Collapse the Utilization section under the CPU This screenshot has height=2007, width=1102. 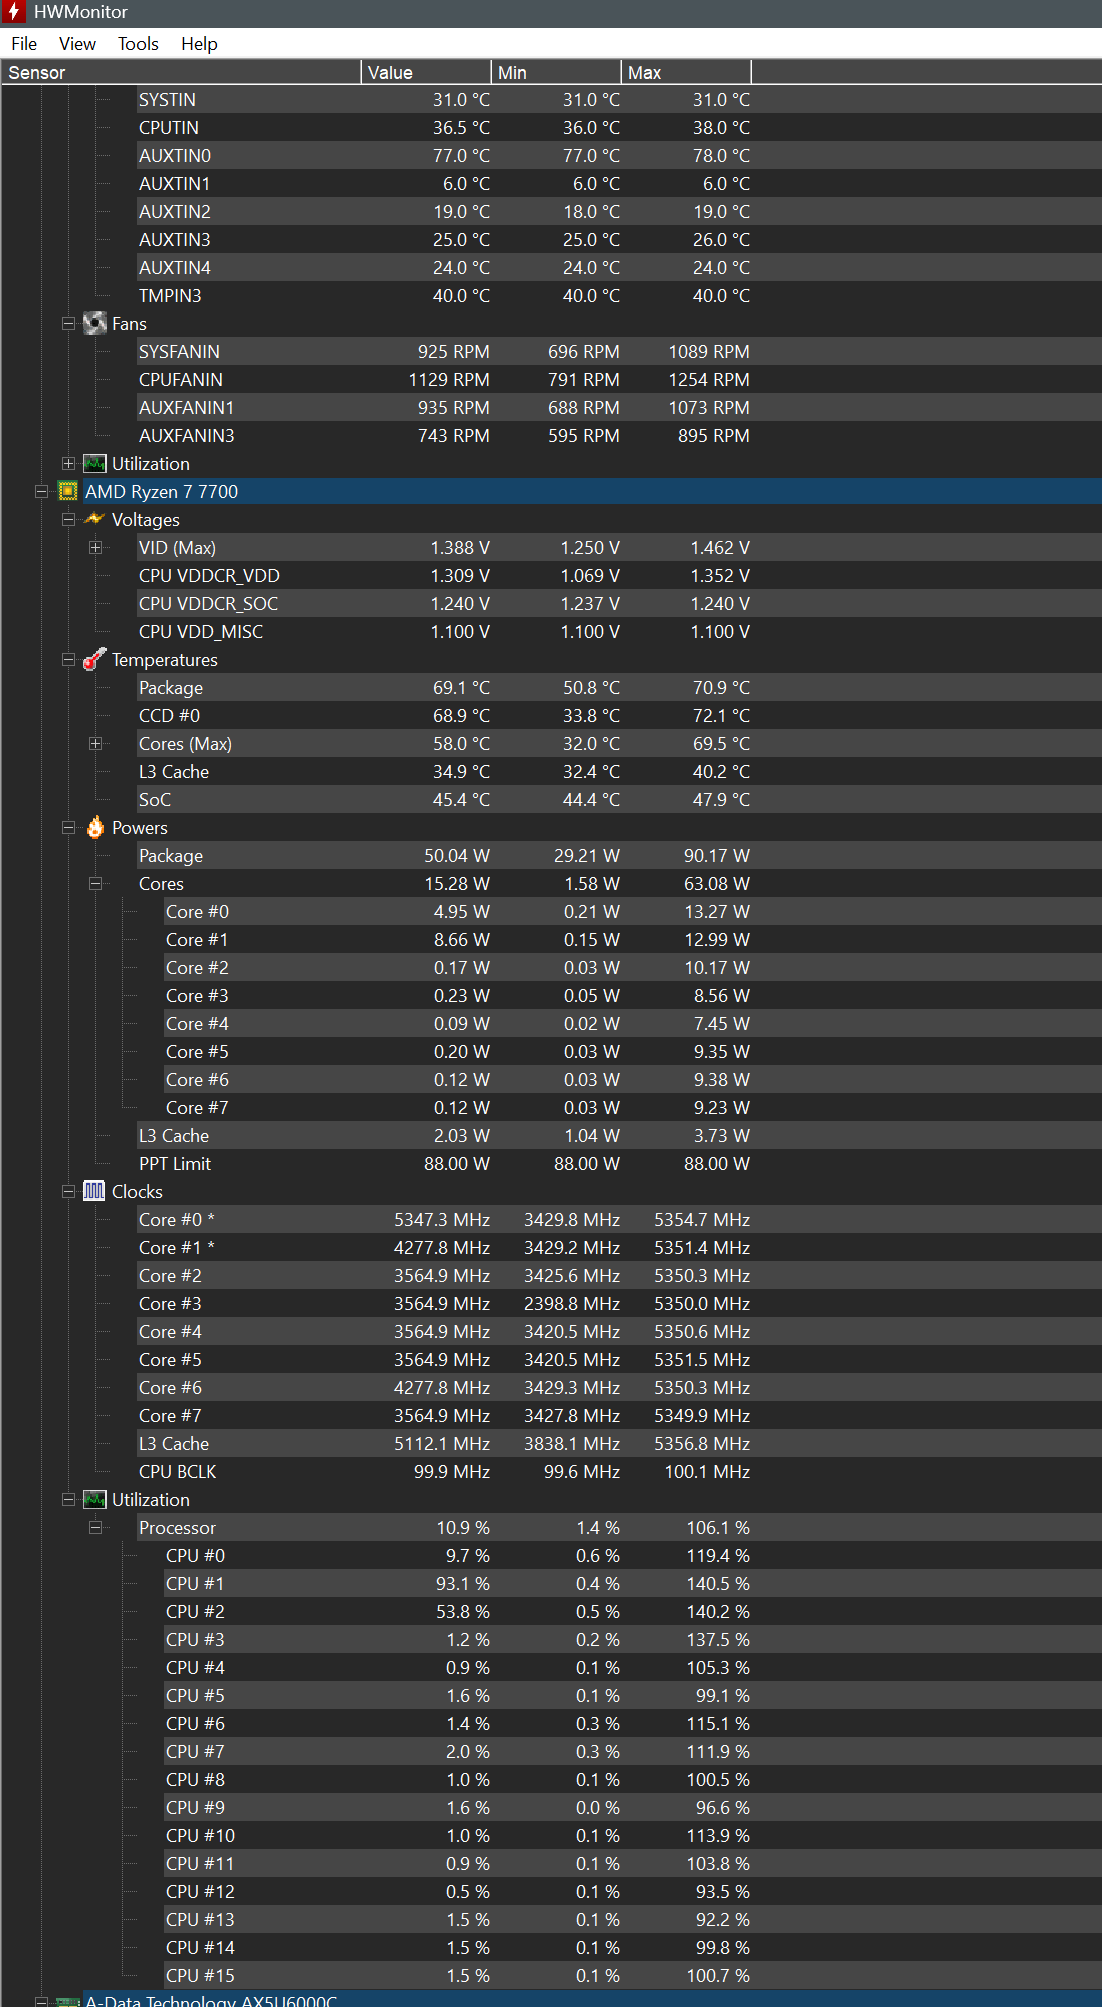pos(68,1499)
